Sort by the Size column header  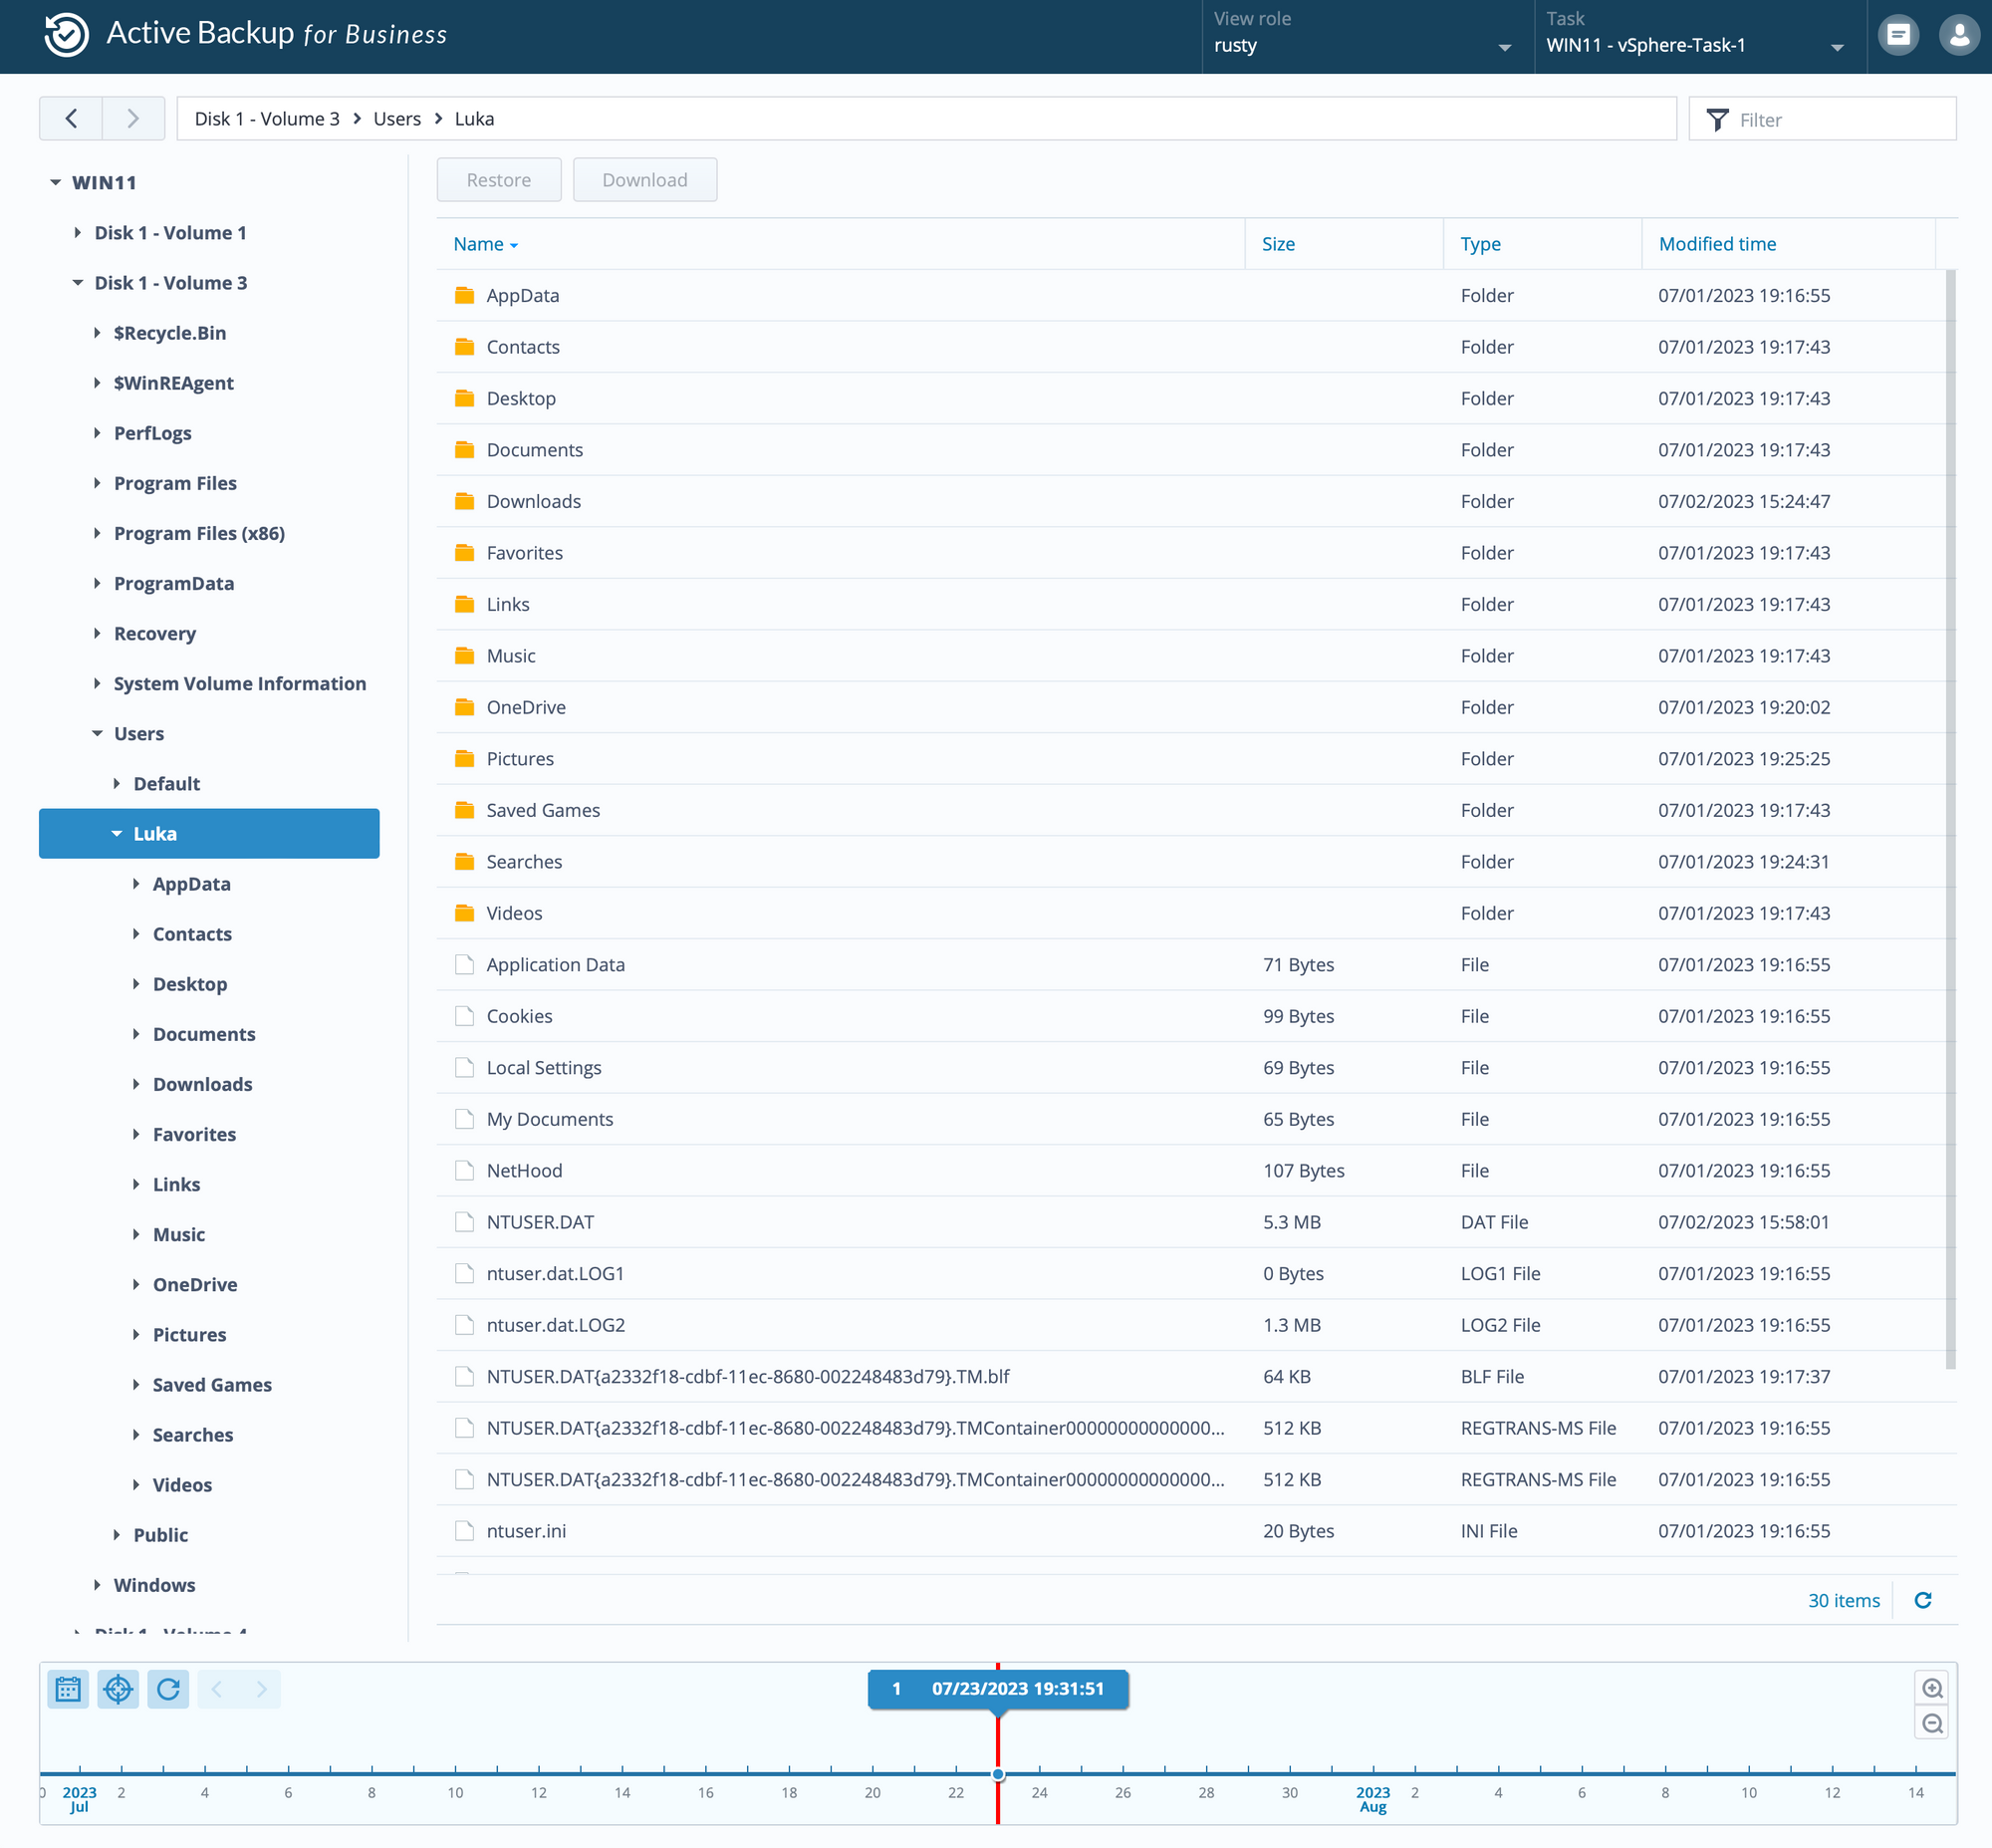1344,244
